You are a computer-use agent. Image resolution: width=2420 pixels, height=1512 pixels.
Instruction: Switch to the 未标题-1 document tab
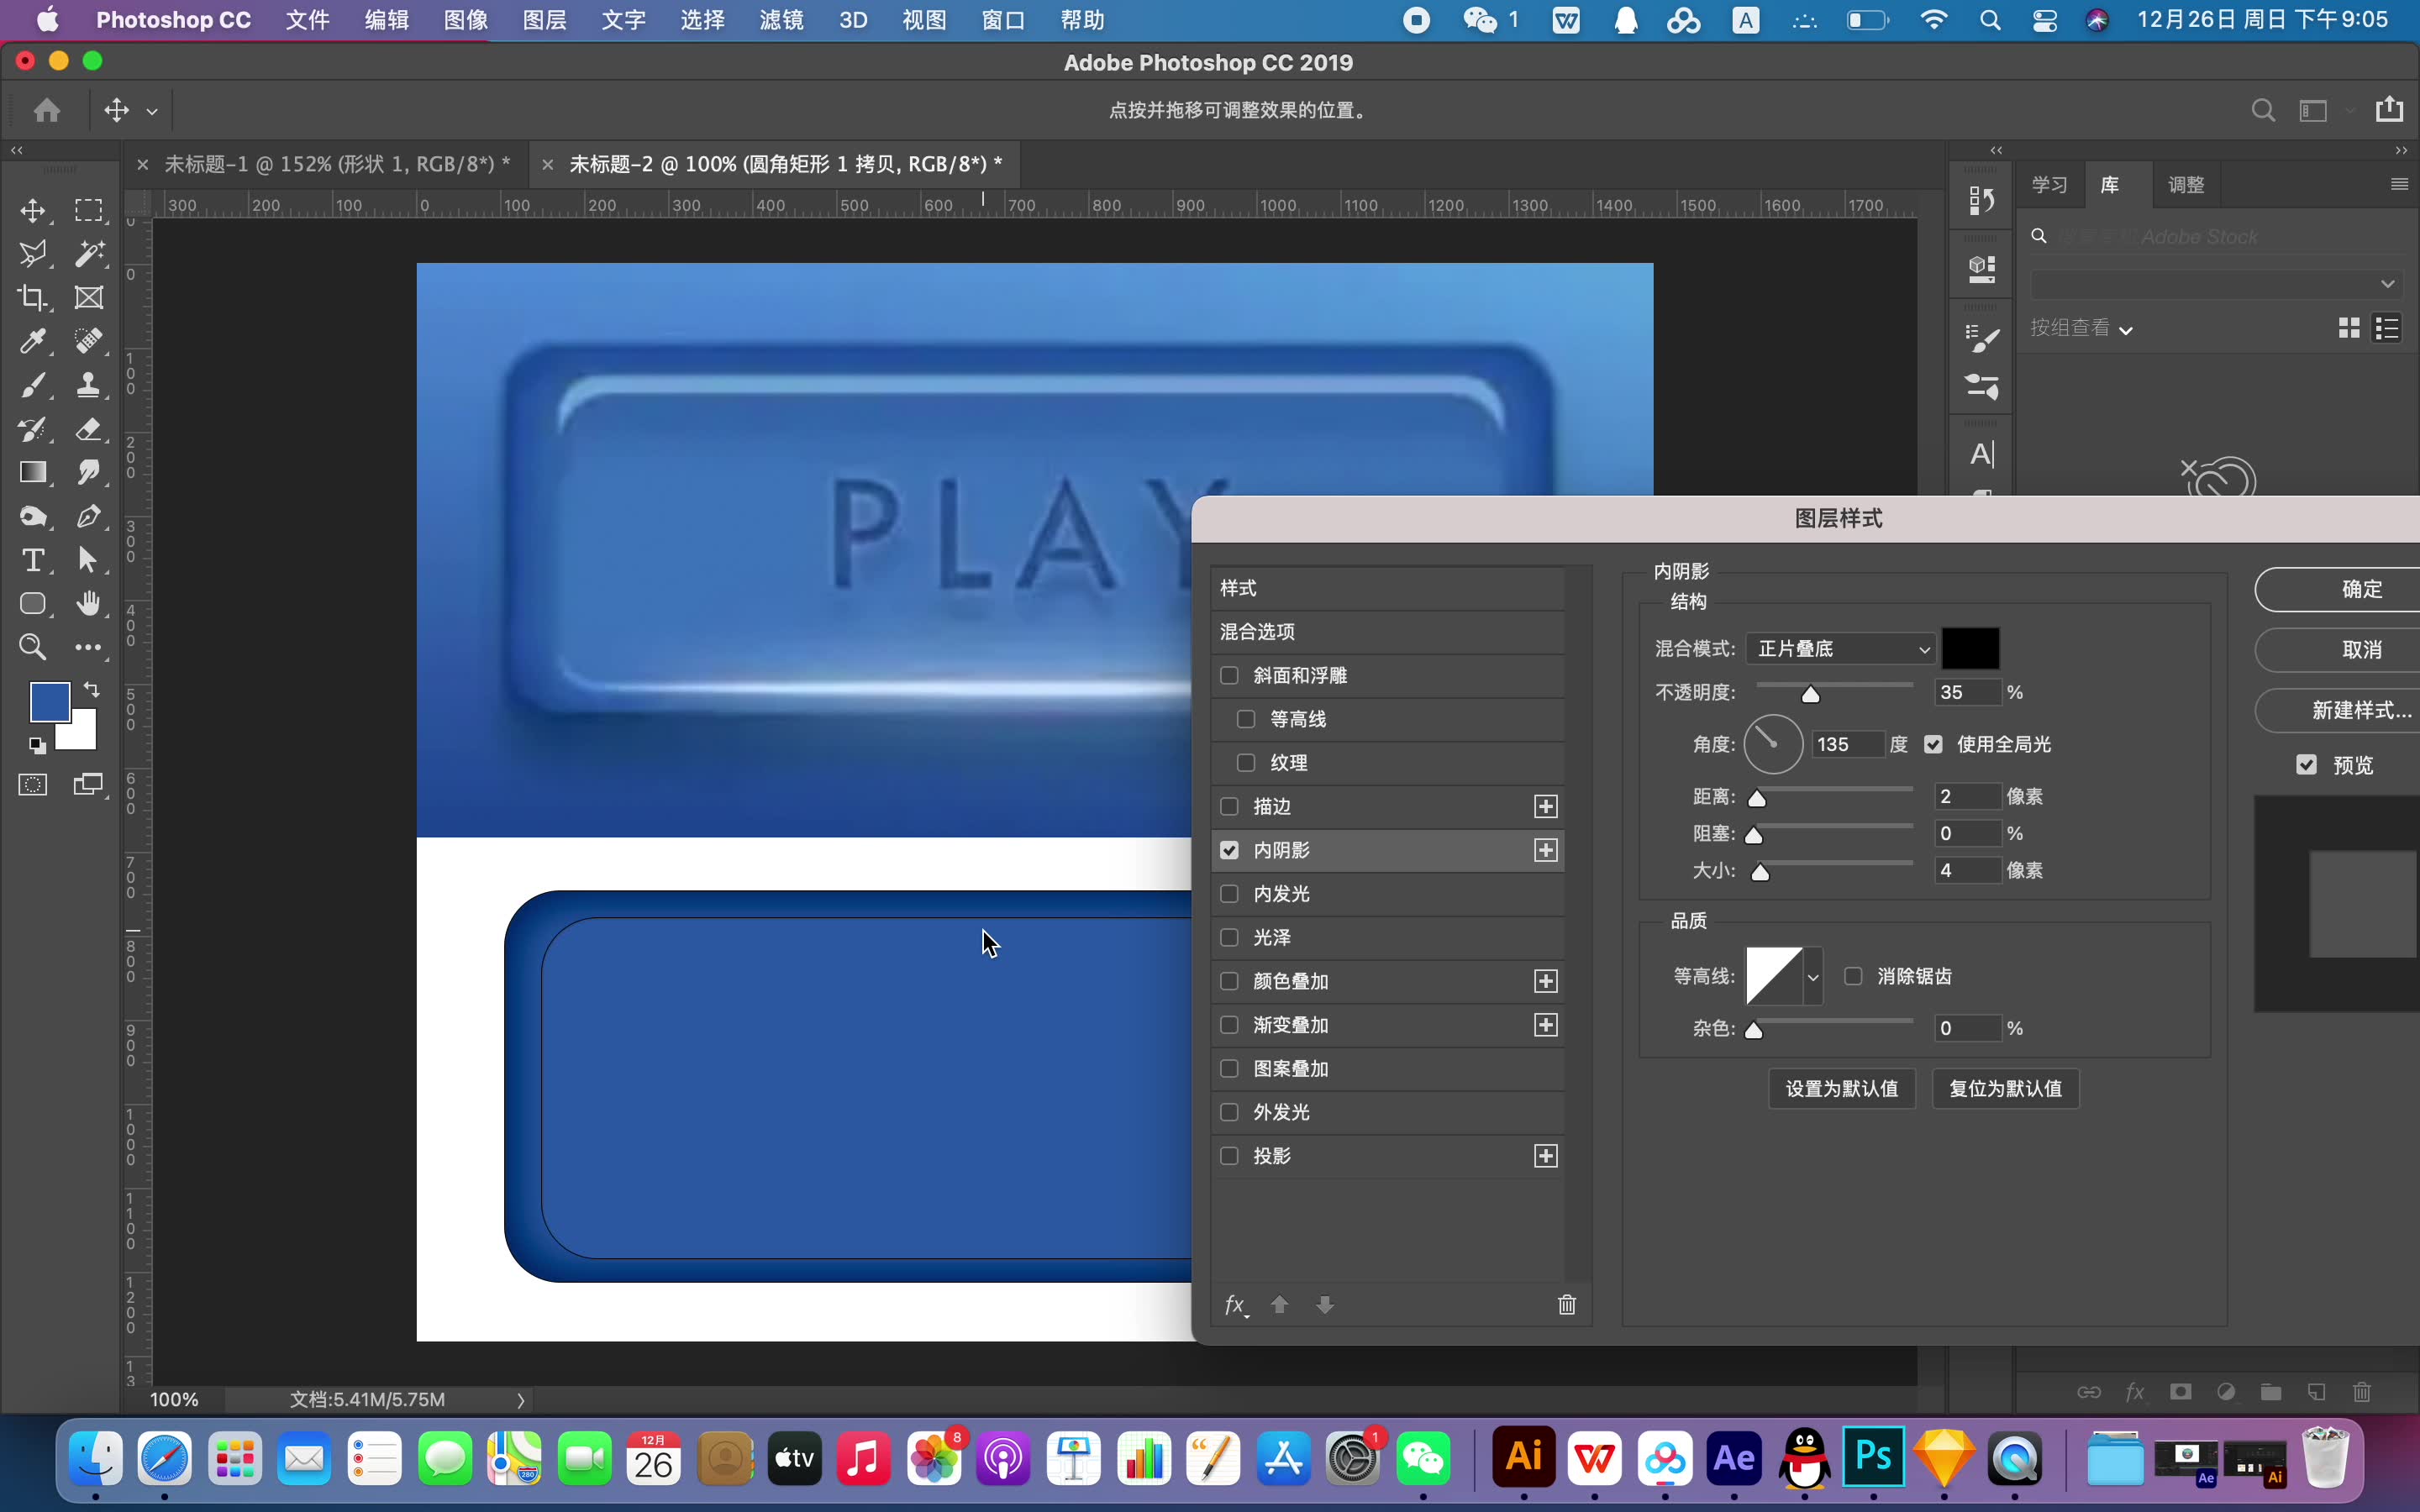pyautogui.click(x=336, y=164)
